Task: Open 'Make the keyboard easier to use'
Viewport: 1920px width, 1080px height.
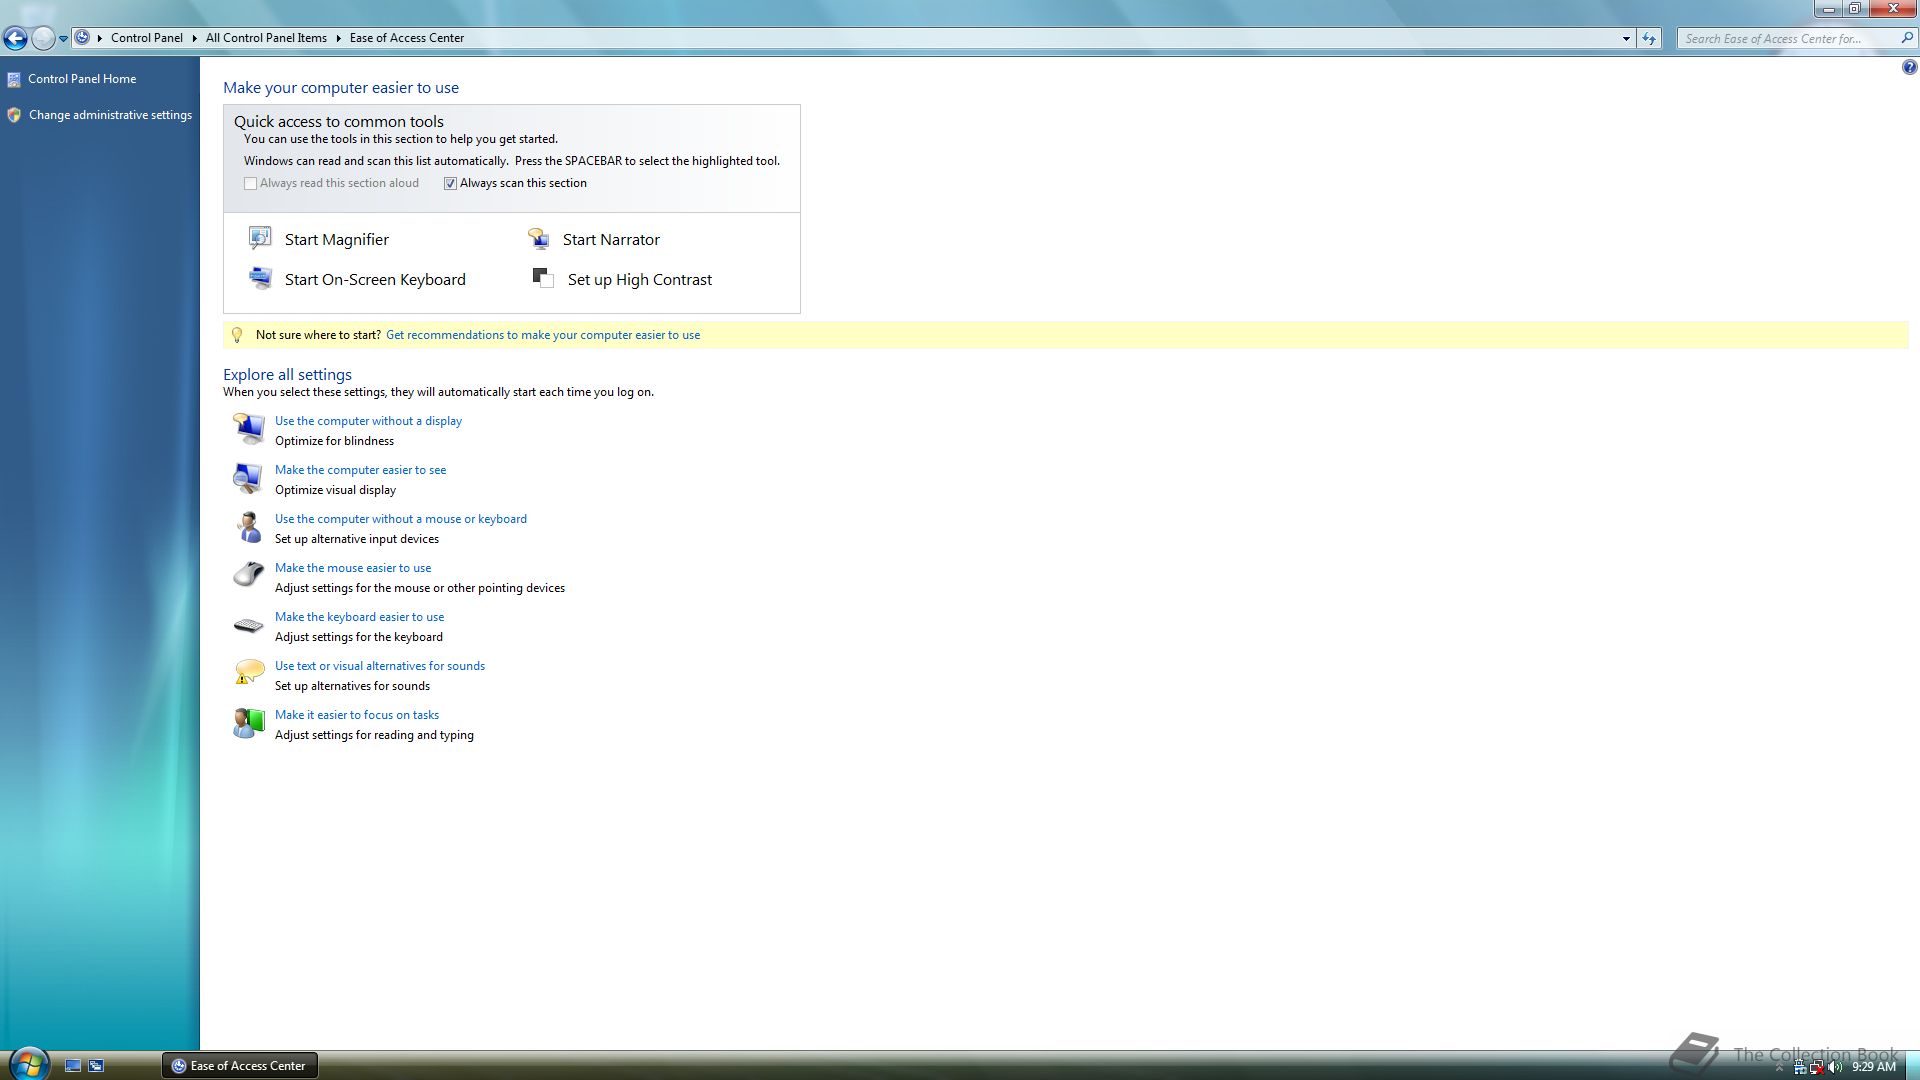Action: click(x=359, y=617)
